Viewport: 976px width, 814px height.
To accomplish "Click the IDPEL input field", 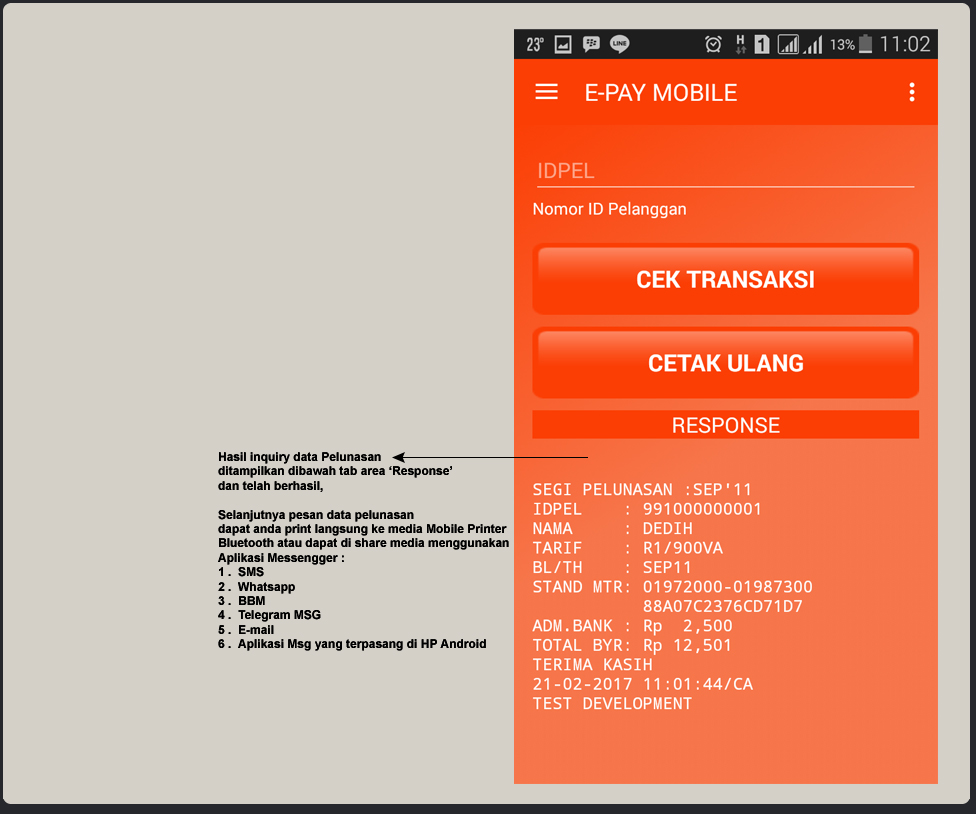I will (x=725, y=171).
